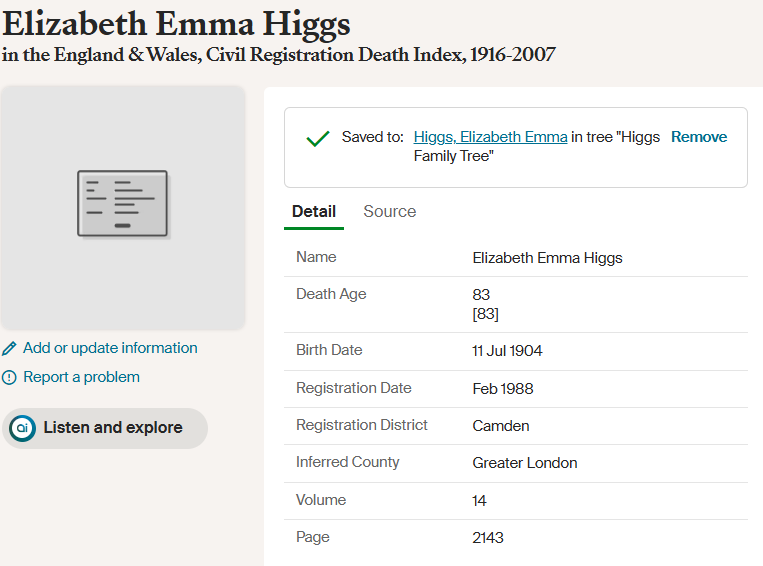Click the page number 2143

(x=488, y=538)
